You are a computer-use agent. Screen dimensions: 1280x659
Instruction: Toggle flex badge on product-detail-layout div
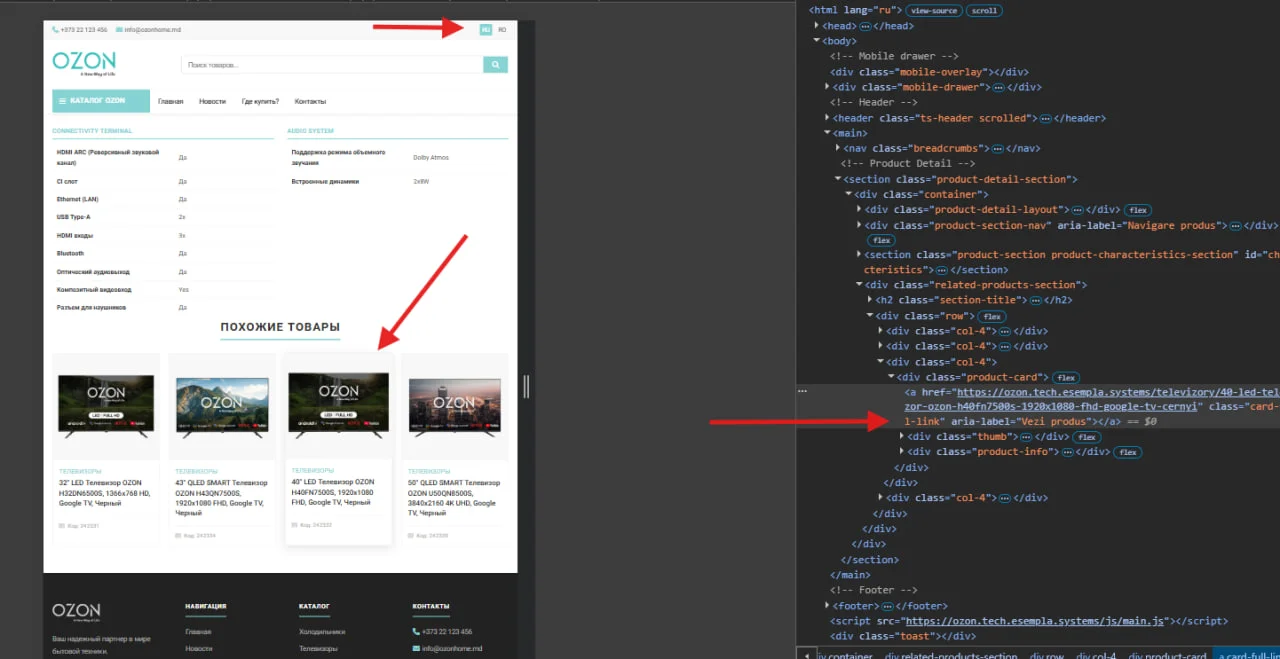(1137, 210)
